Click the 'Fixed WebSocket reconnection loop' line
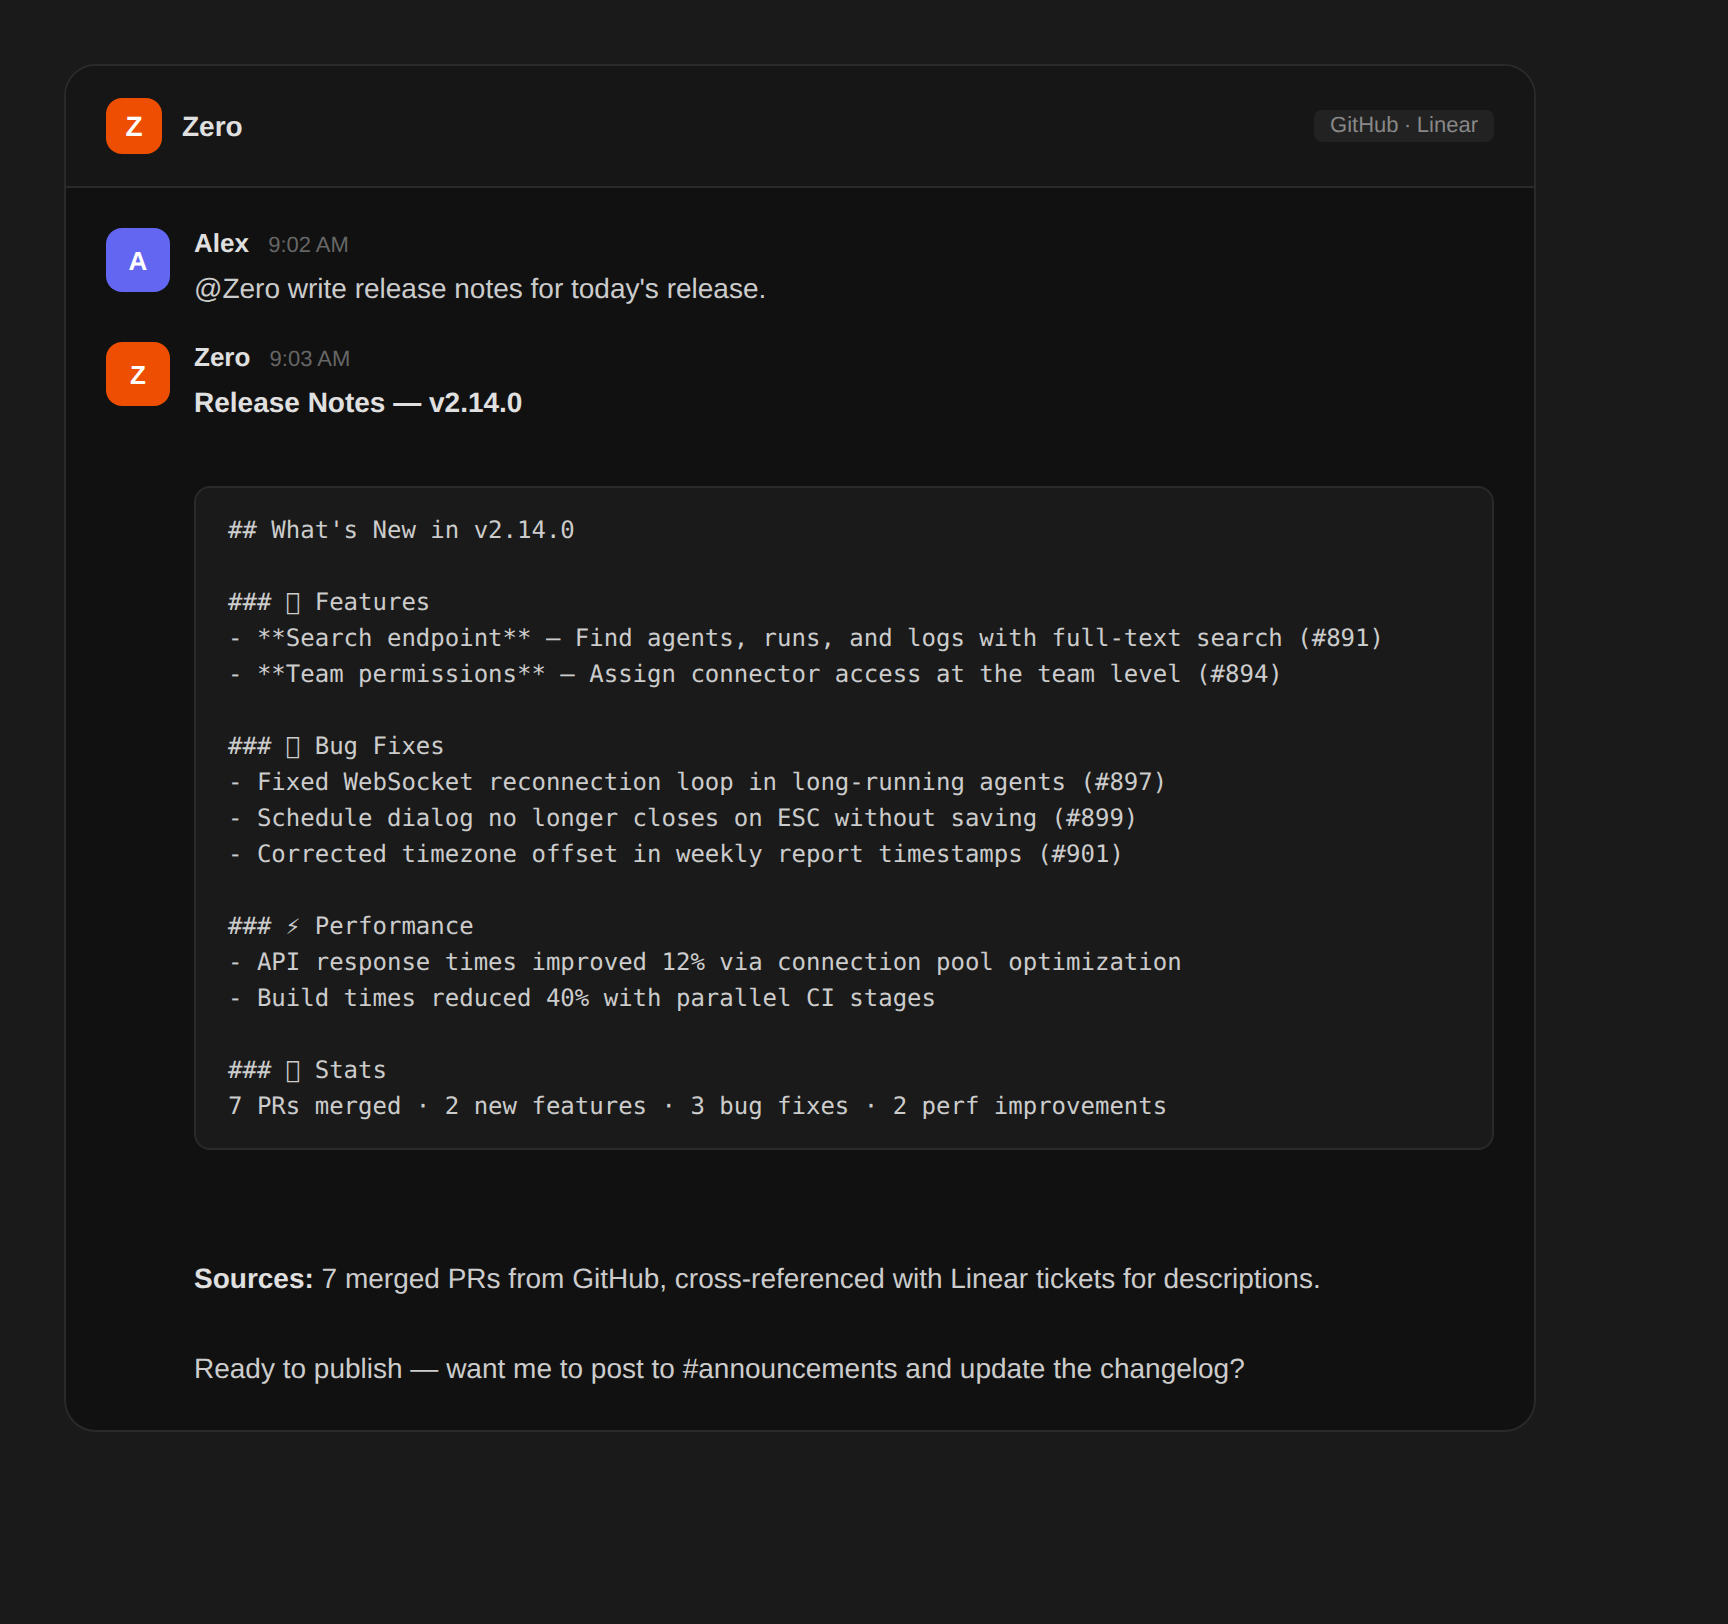1728x1624 pixels. pyautogui.click(x=697, y=782)
